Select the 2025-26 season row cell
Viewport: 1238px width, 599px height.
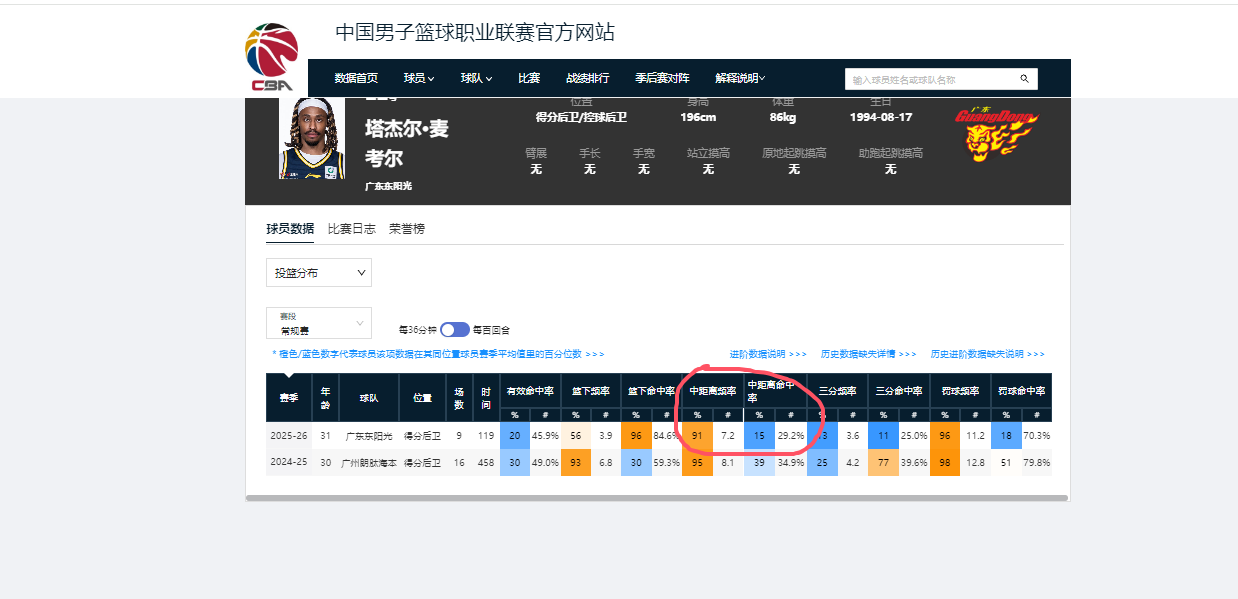[289, 436]
